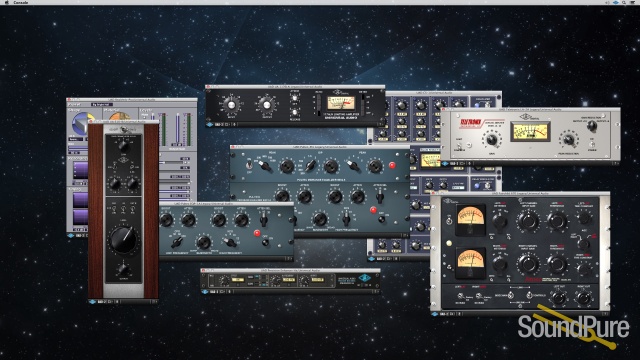The image size is (640, 360).
Task: Click the first Boost knob on the Pultec EQP-1A
Action: (x=166, y=220)
